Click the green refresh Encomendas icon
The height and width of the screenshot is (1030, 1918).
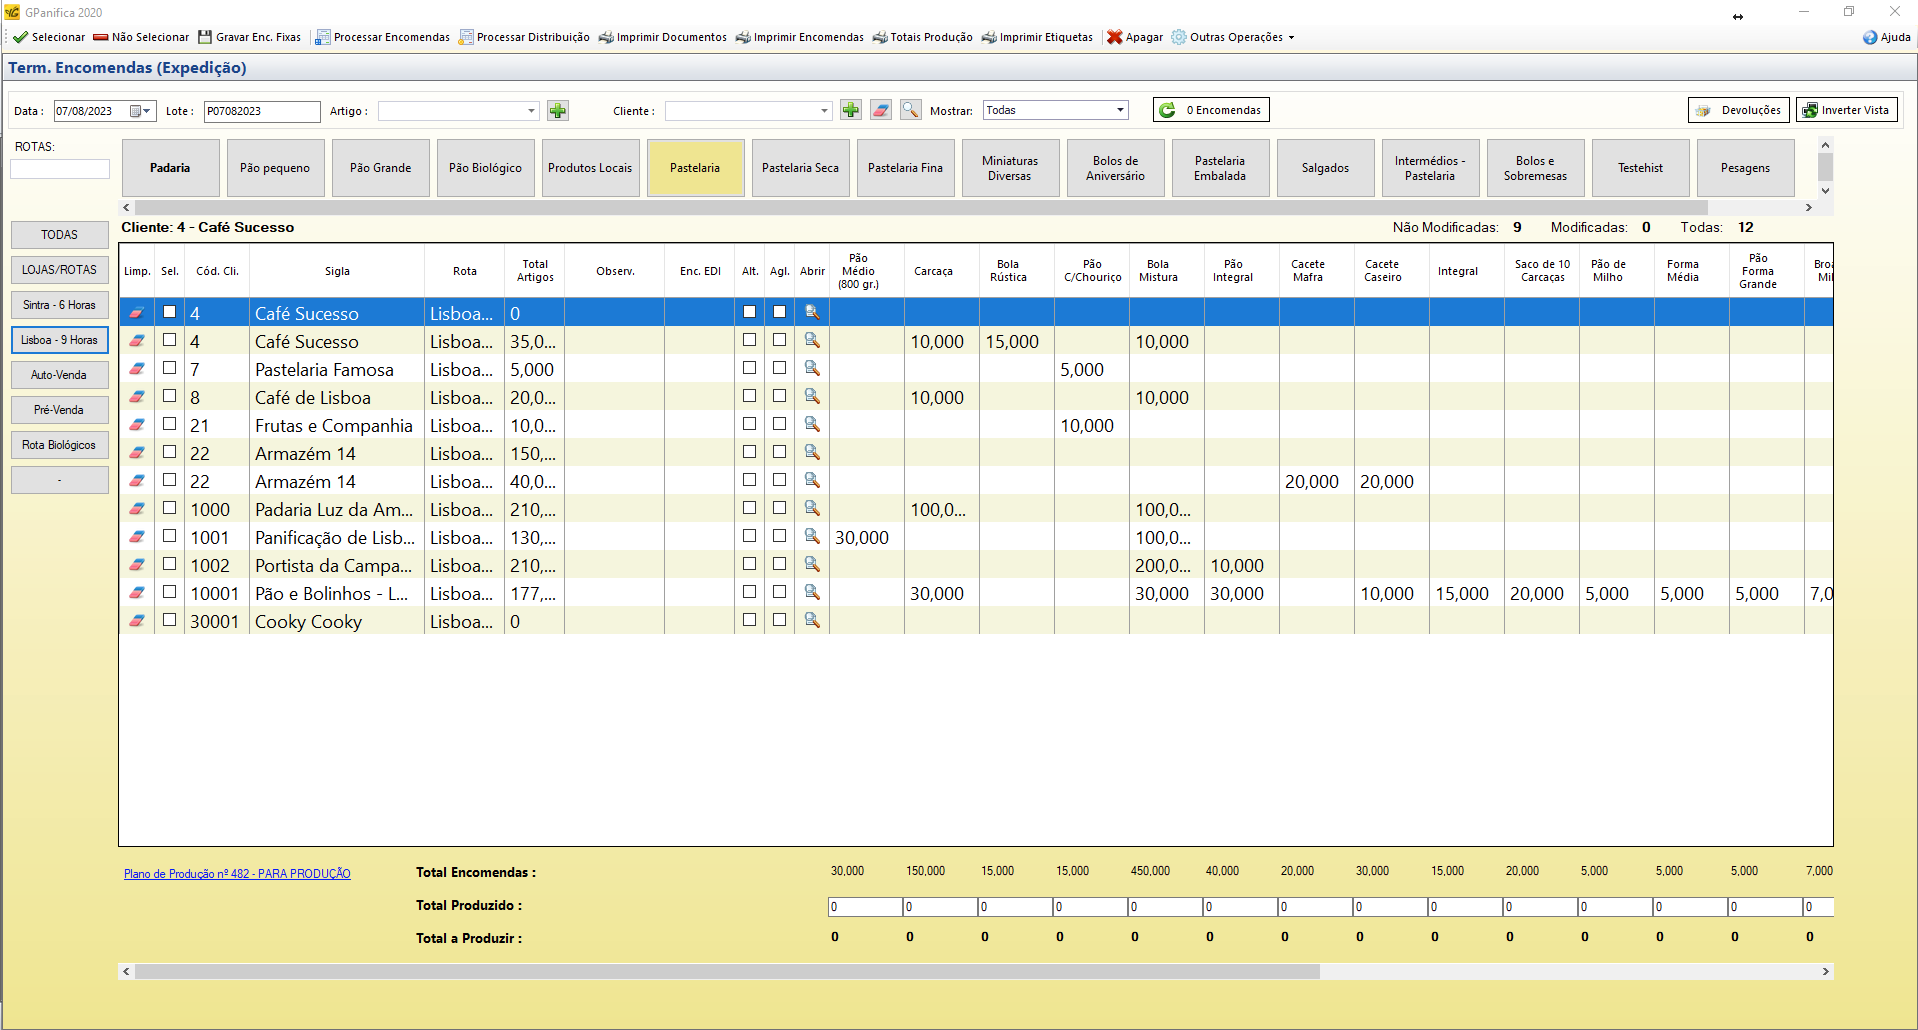click(1167, 110)
